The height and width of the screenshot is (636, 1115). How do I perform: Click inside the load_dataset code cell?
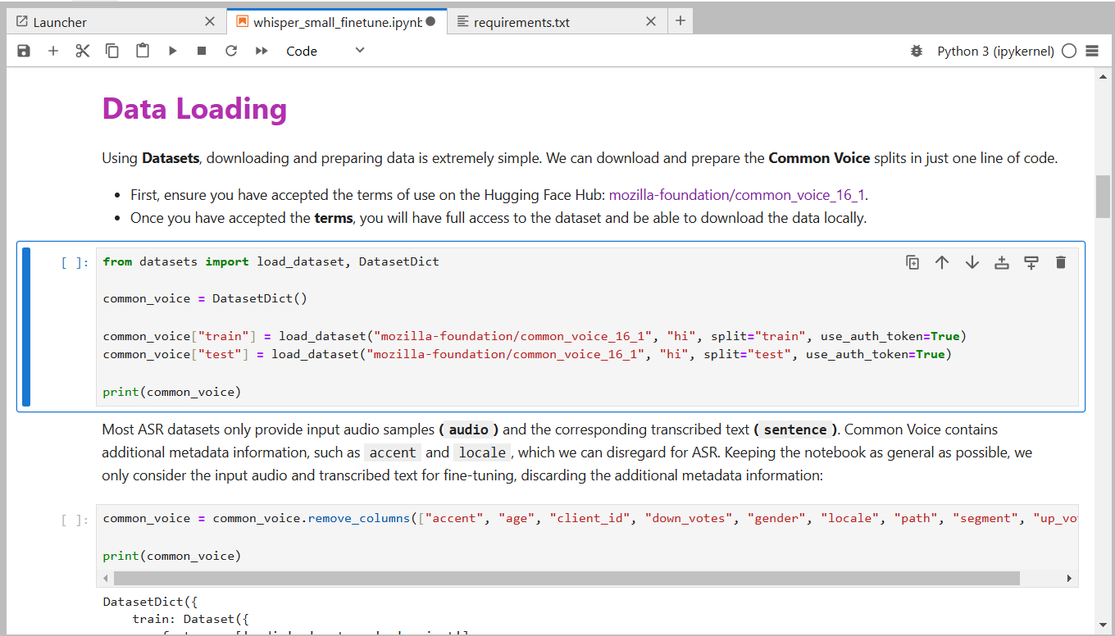coord(587,327)
